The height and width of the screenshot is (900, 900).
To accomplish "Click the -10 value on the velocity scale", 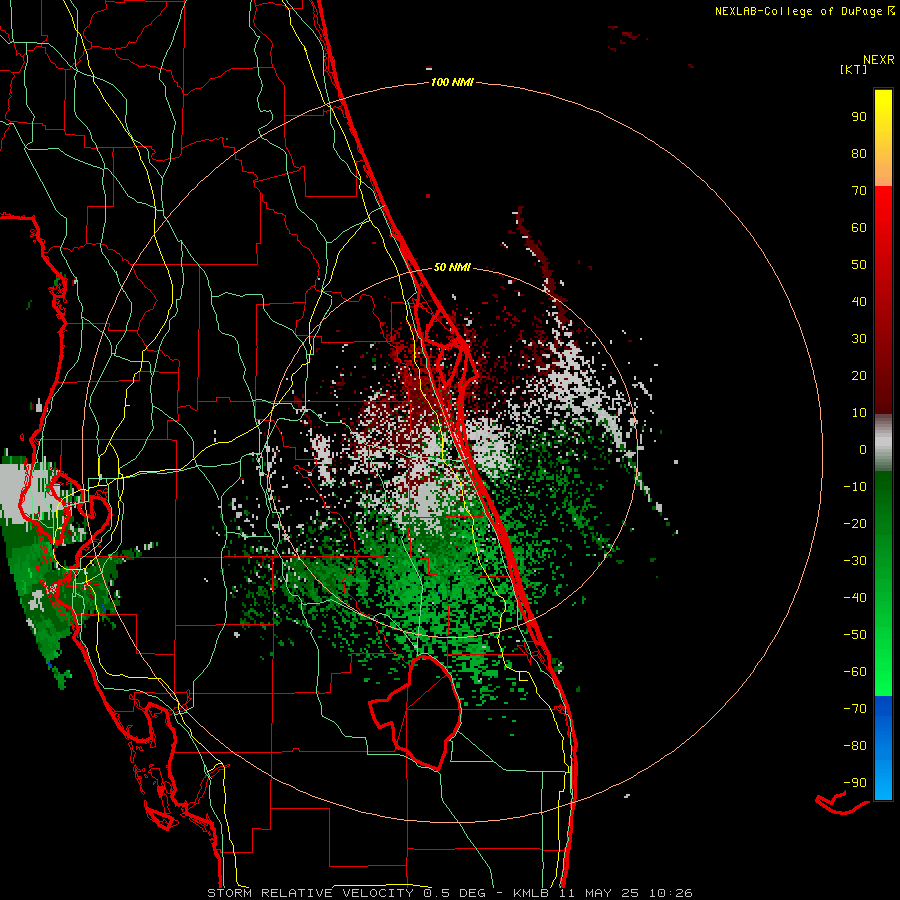I will (855, 487).
